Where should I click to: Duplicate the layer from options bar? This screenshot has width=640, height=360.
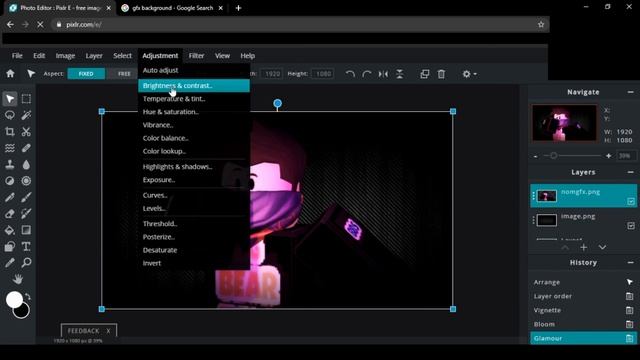tap(424, 74)
